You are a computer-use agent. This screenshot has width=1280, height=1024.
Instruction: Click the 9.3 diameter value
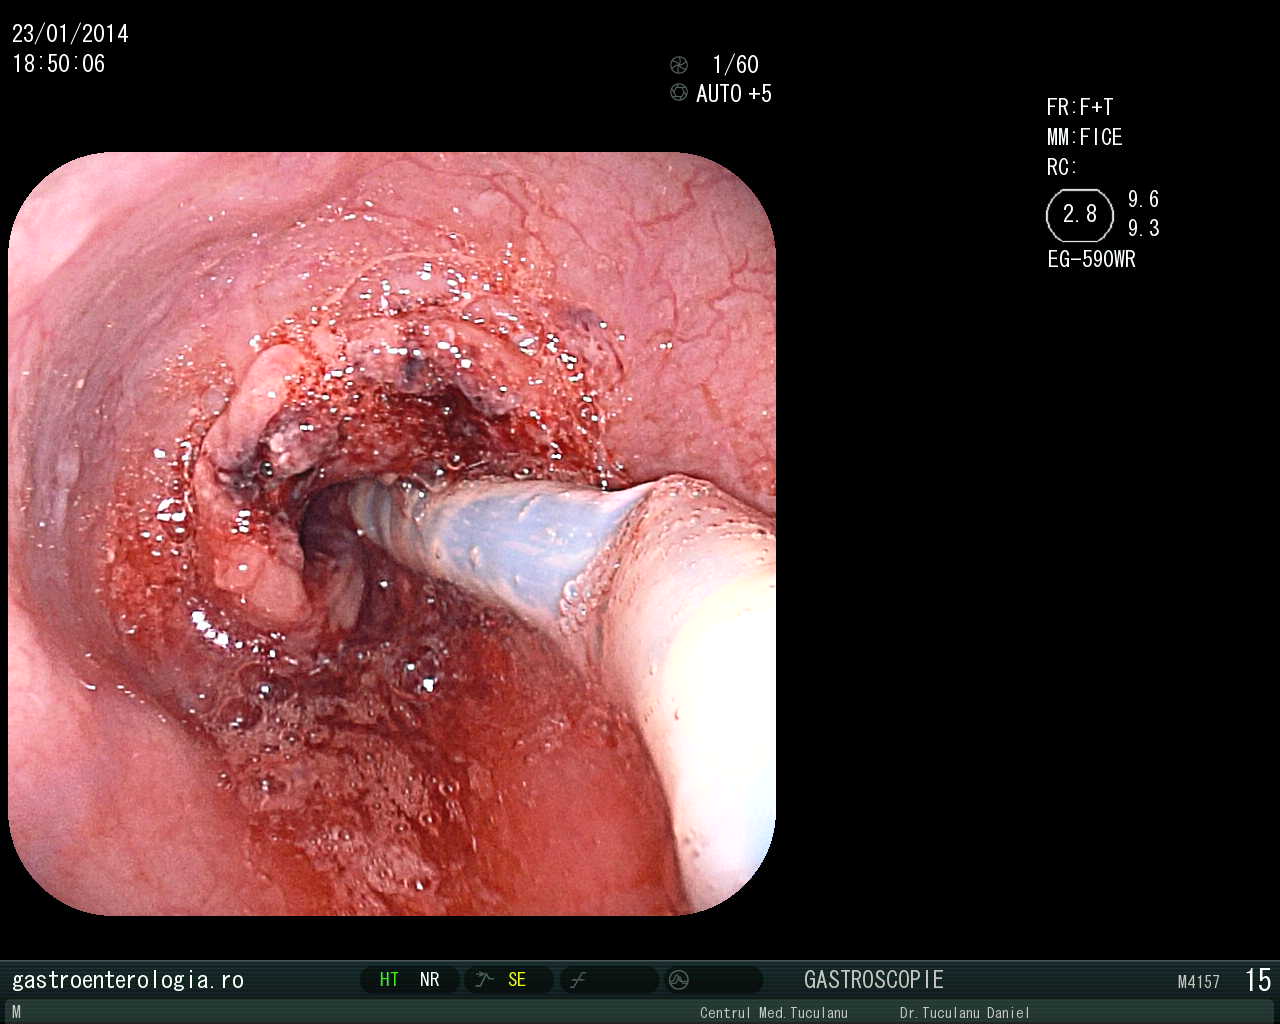(x=1144, y=228)
